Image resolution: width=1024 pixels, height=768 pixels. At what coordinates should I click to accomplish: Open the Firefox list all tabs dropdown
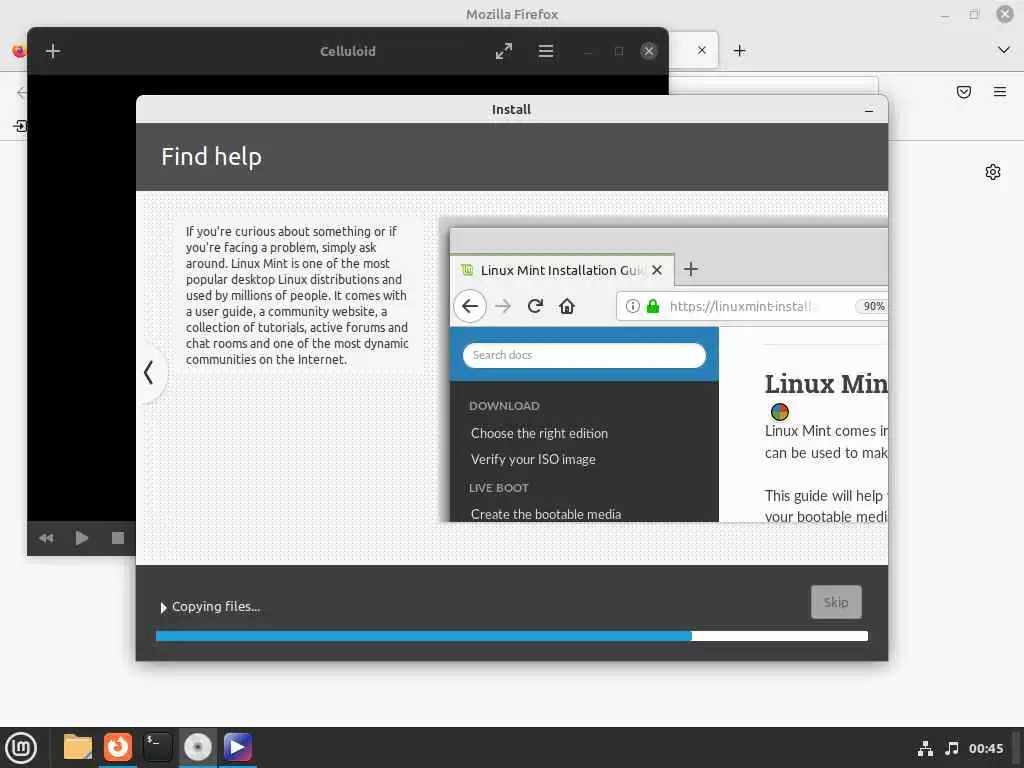click(x=1004, y=50)
